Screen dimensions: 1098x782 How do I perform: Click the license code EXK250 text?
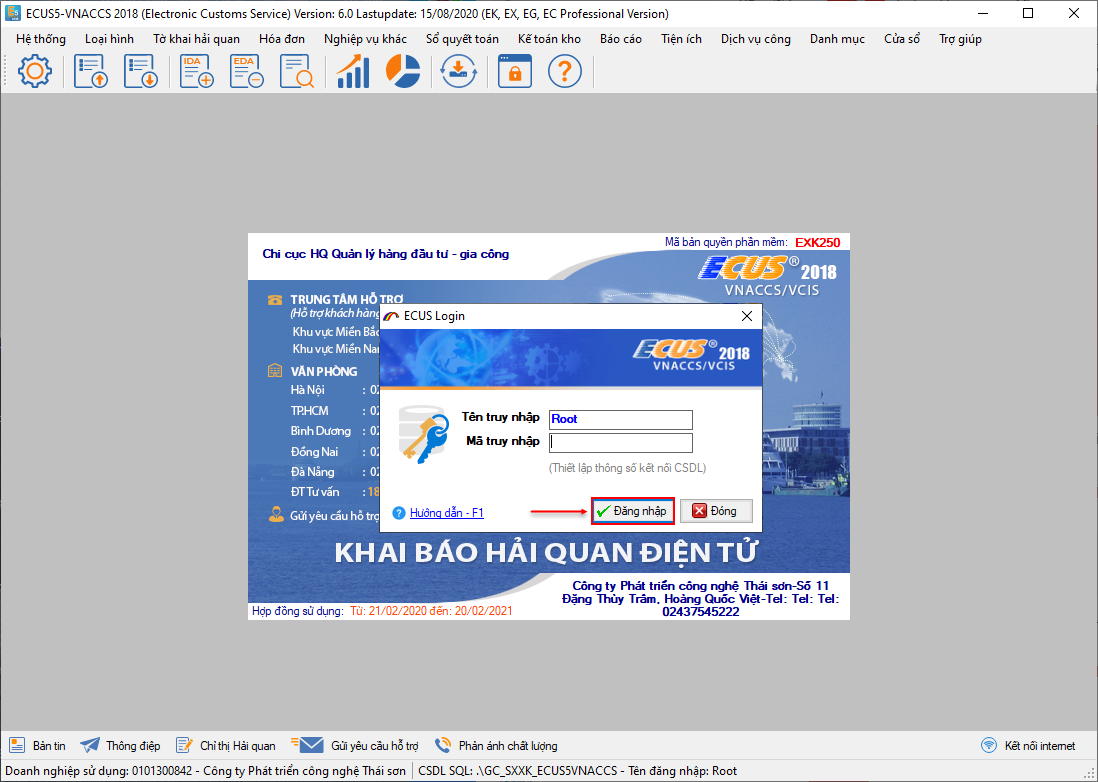818,243
